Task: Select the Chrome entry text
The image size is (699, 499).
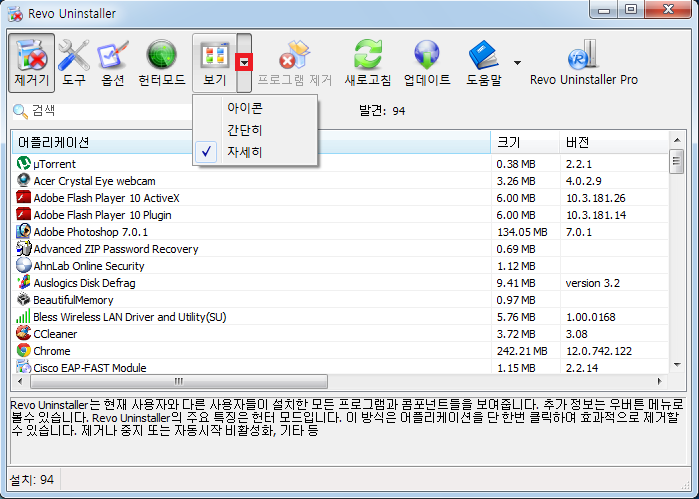Action: pyautogui.click(x=52, y=351)
